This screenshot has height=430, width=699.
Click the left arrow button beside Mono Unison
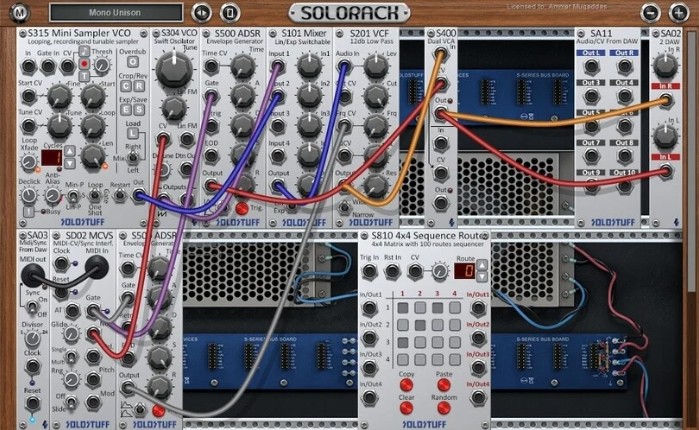[x=201, y=13]
